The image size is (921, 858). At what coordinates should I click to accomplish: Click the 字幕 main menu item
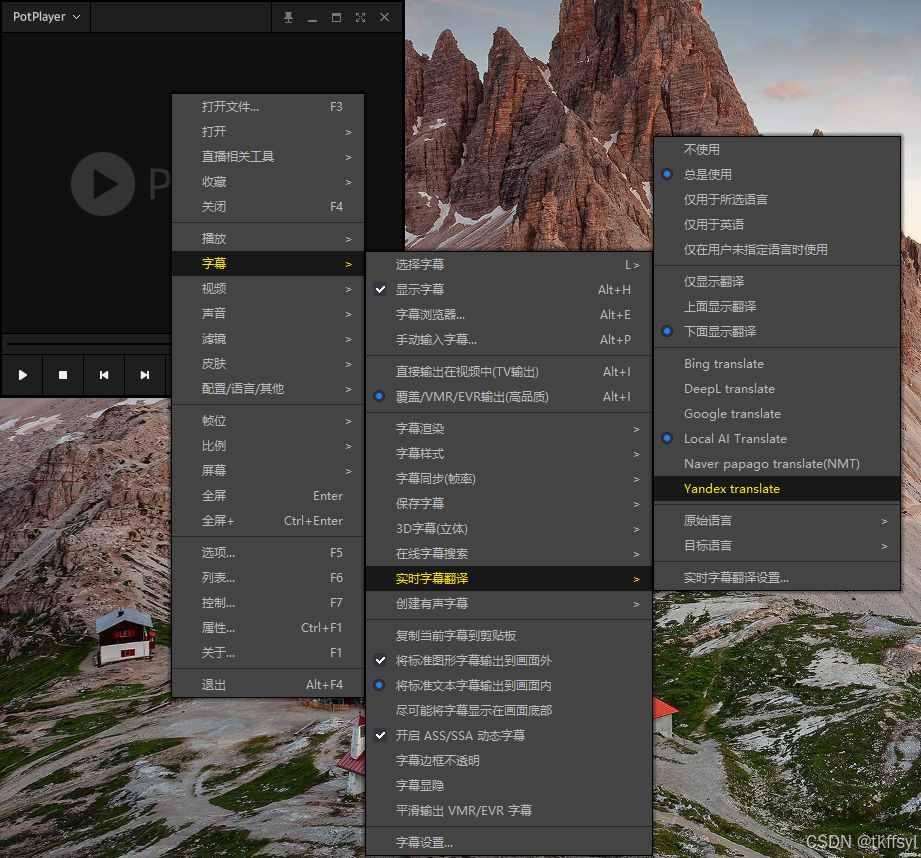tap(268, 264)
